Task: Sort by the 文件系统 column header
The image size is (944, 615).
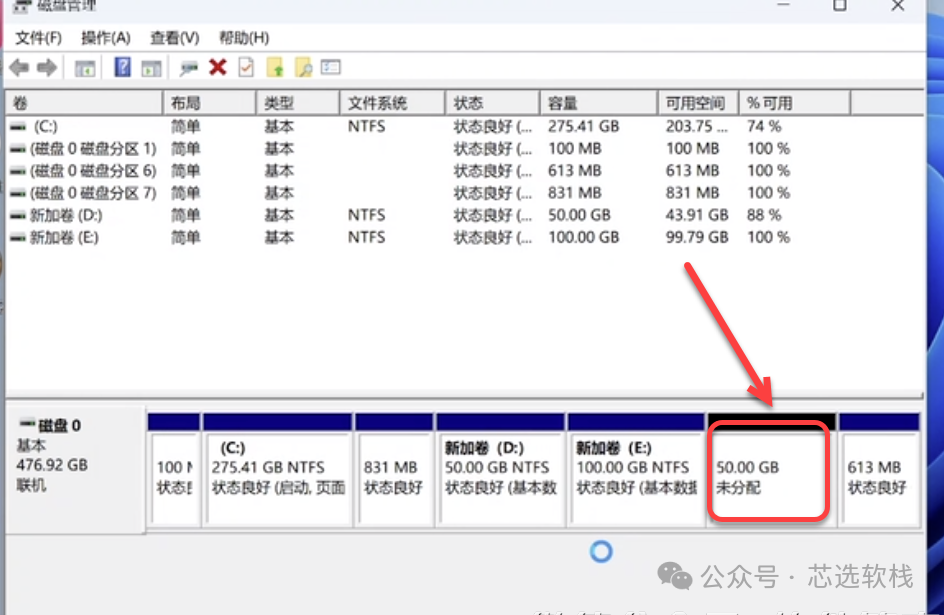Action: click(x=393, y=103)
